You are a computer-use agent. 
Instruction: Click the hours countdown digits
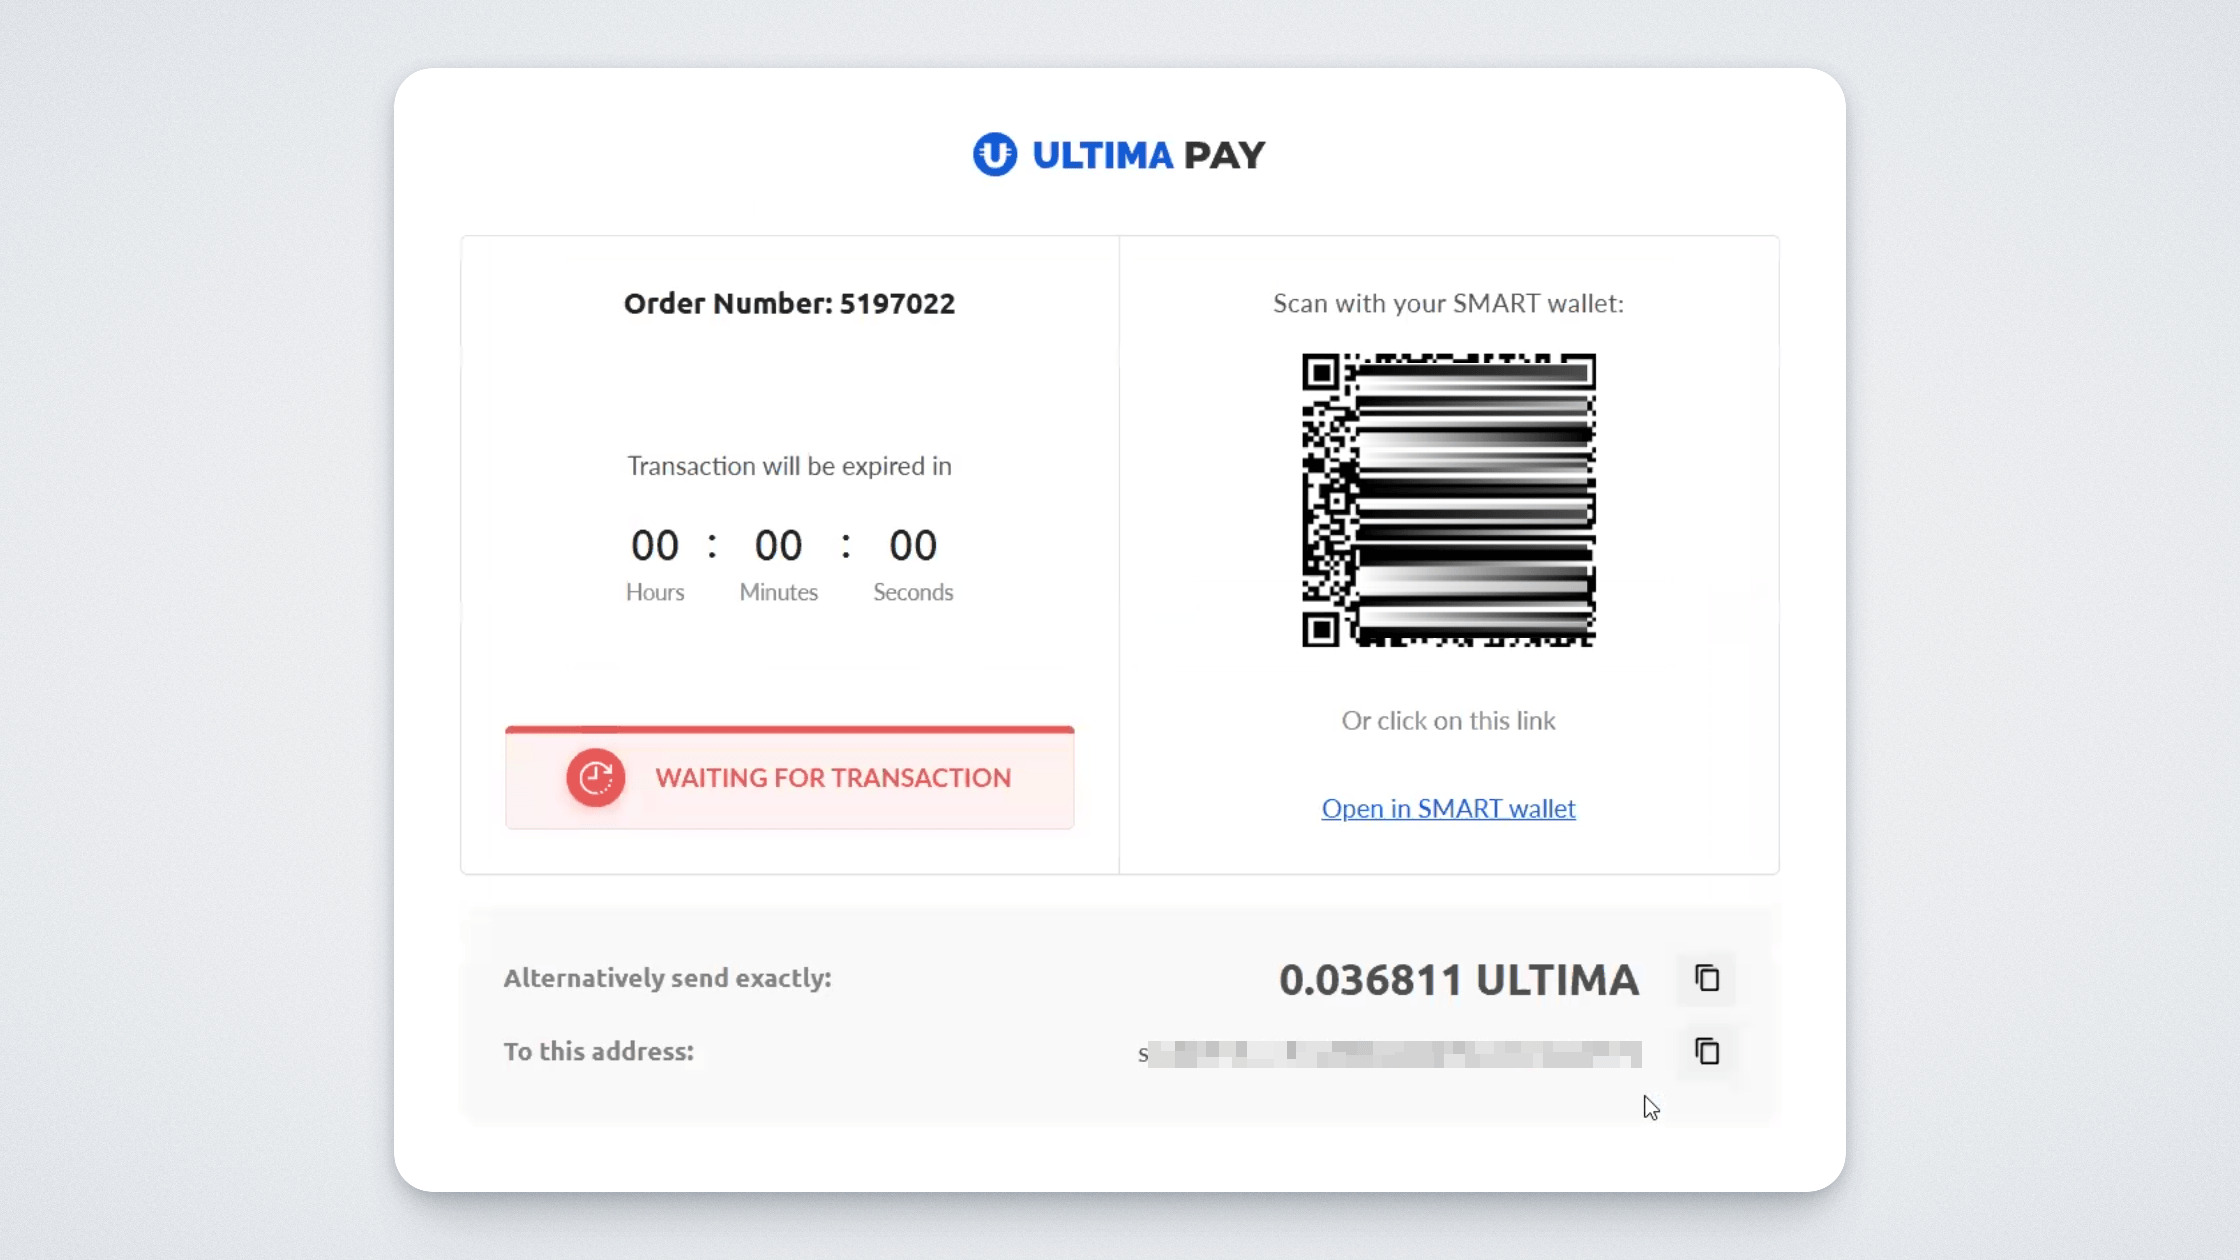tap(655, 546)
